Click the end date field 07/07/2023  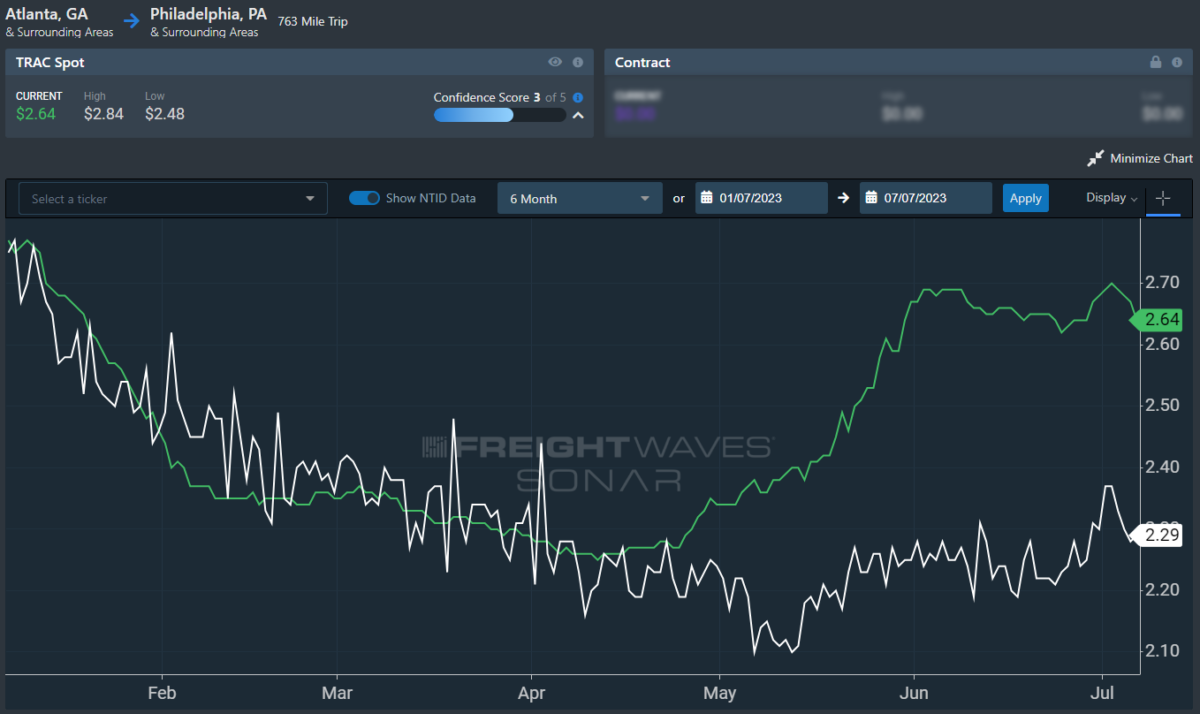(926, 198)
